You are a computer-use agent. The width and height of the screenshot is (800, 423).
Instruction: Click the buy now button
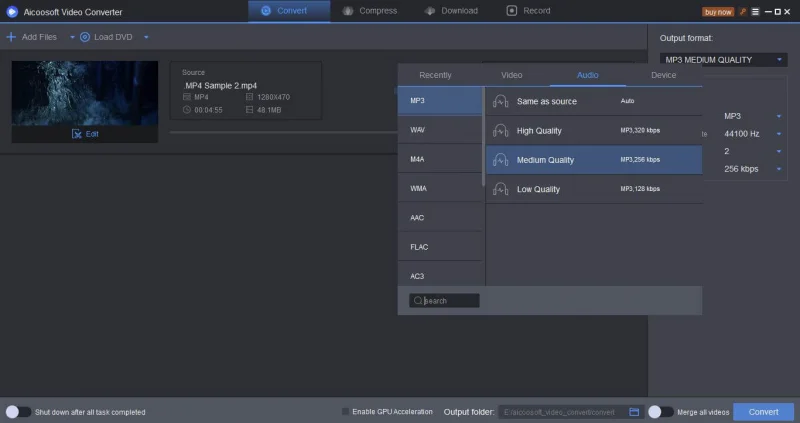click(x=717, y=12)
